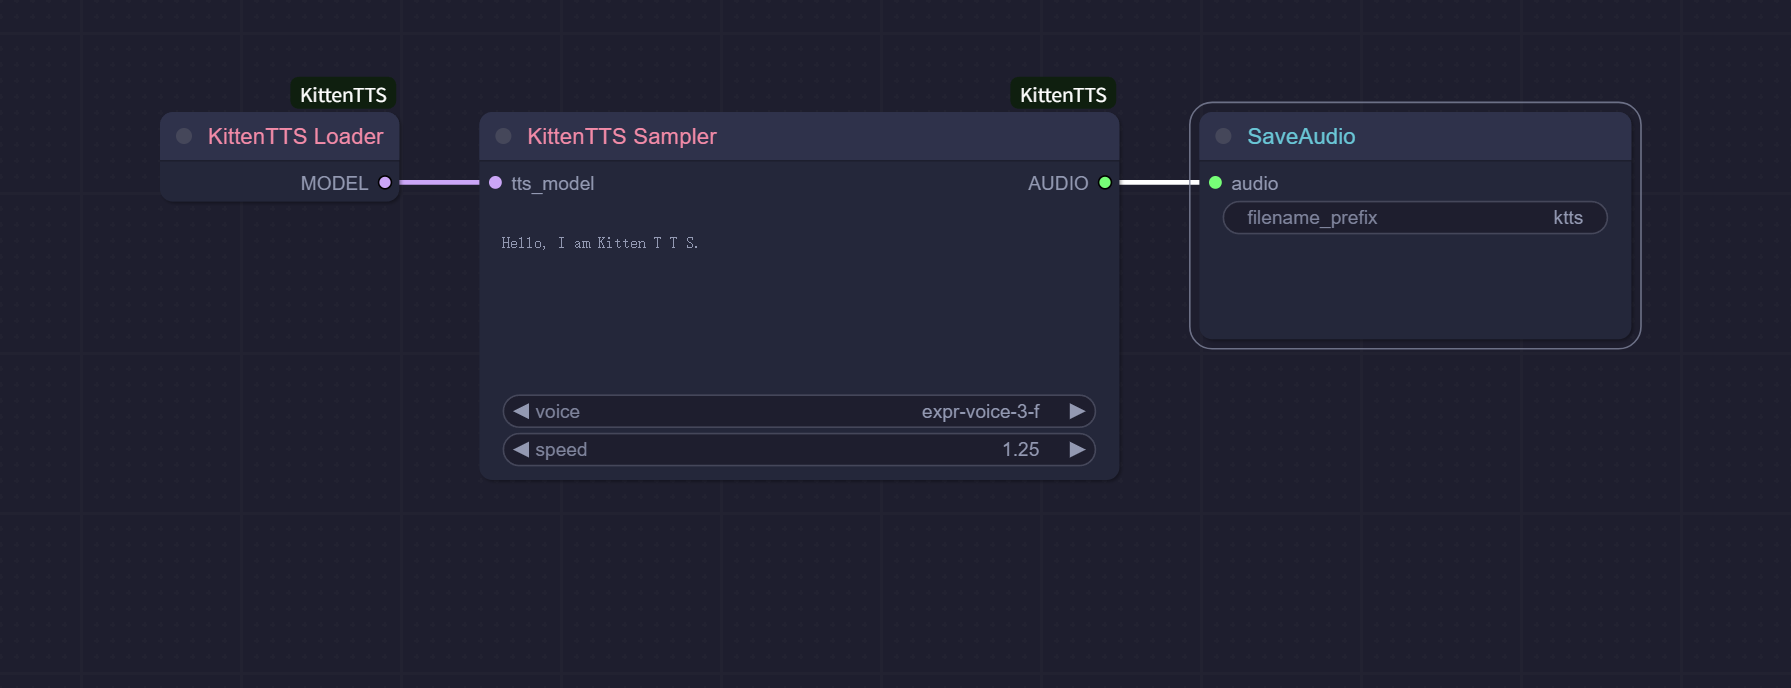Select the SaveAudio node title
The height and width of the screenshot is (688, 1791).
point(1301,136)
